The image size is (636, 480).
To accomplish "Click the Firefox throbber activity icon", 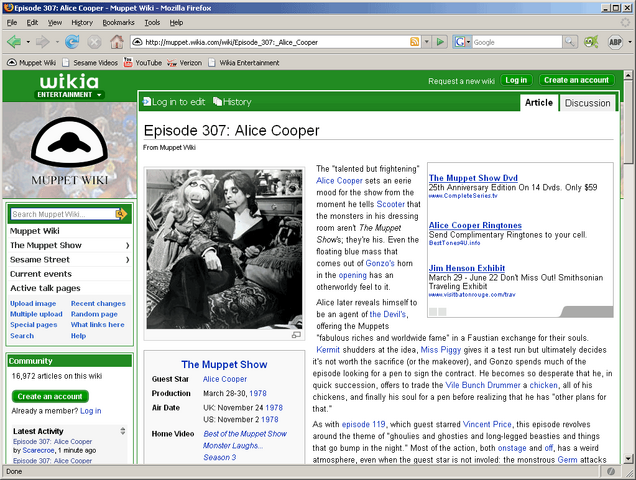I will tap(625, 23).
